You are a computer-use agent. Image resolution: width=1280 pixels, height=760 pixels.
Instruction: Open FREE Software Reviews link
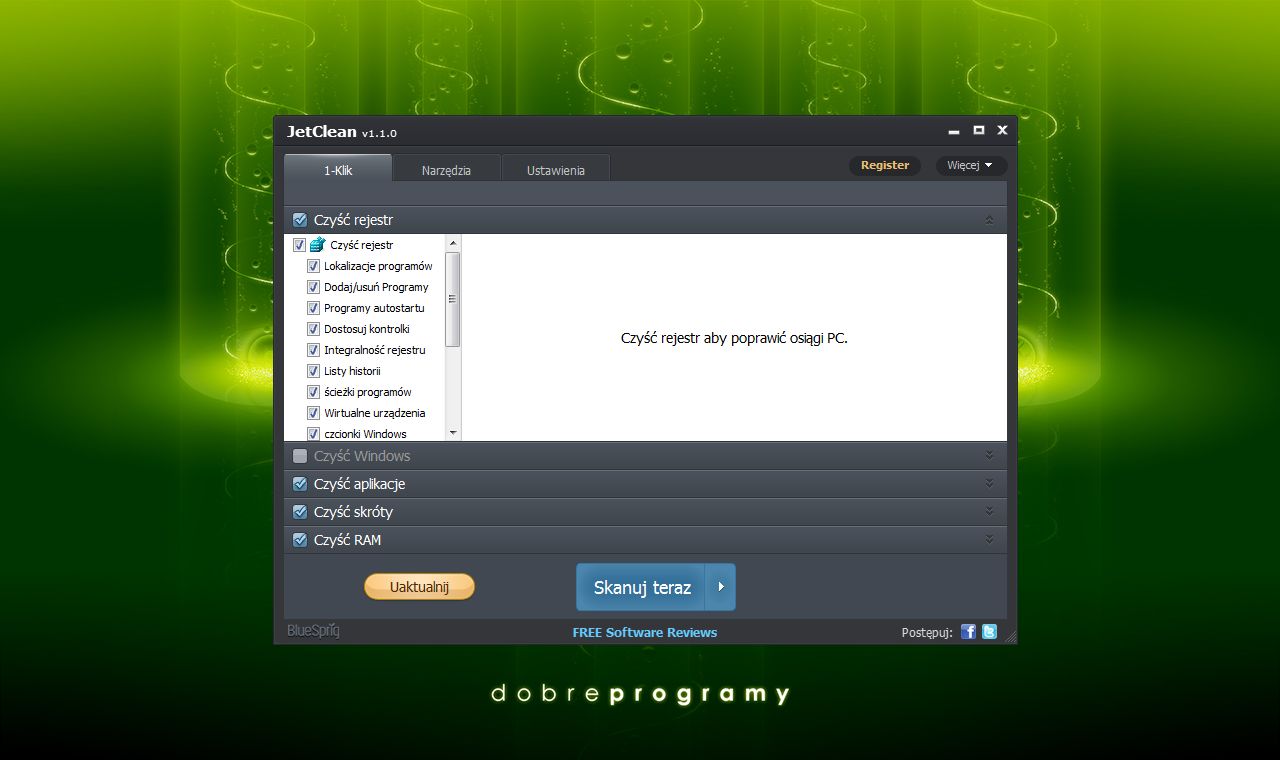coord(645,632)
